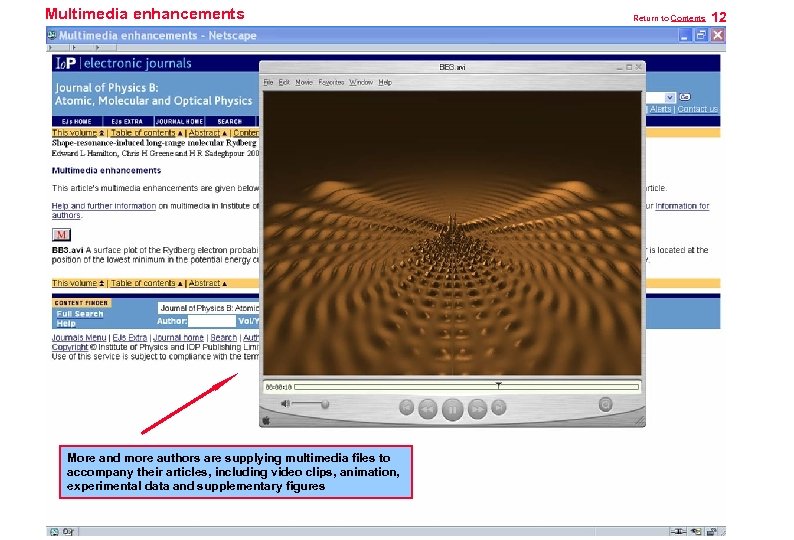Maximize the BB3.avi player window
Screen dimensions: 794x540
pos(629,67)
